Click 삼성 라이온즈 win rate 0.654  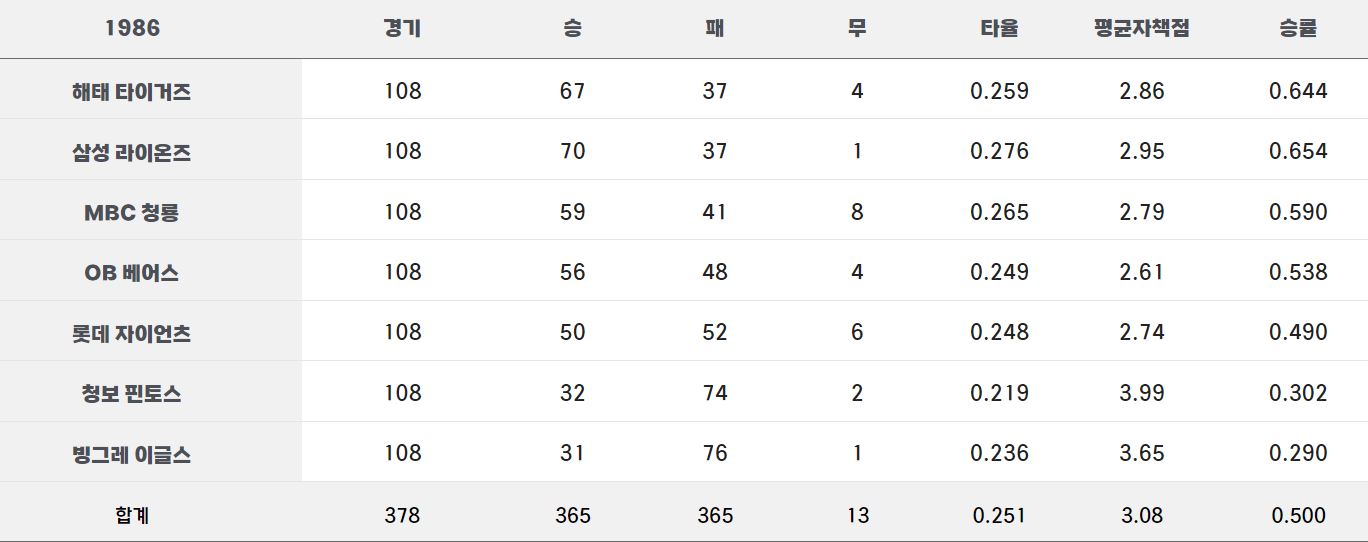(1298, 151)
